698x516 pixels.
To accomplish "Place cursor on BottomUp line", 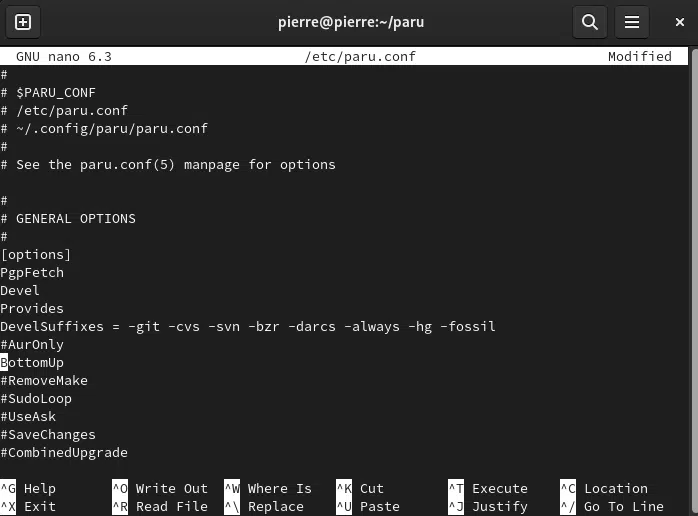I will click(x=32, y=362).
